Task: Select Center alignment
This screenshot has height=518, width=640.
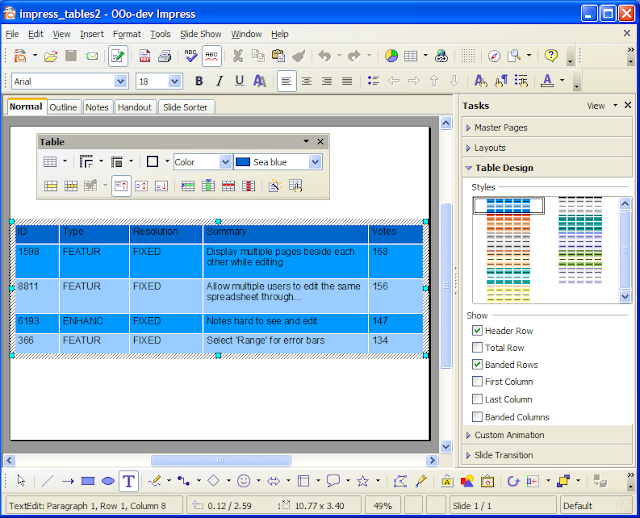Action: click(307, 81)
